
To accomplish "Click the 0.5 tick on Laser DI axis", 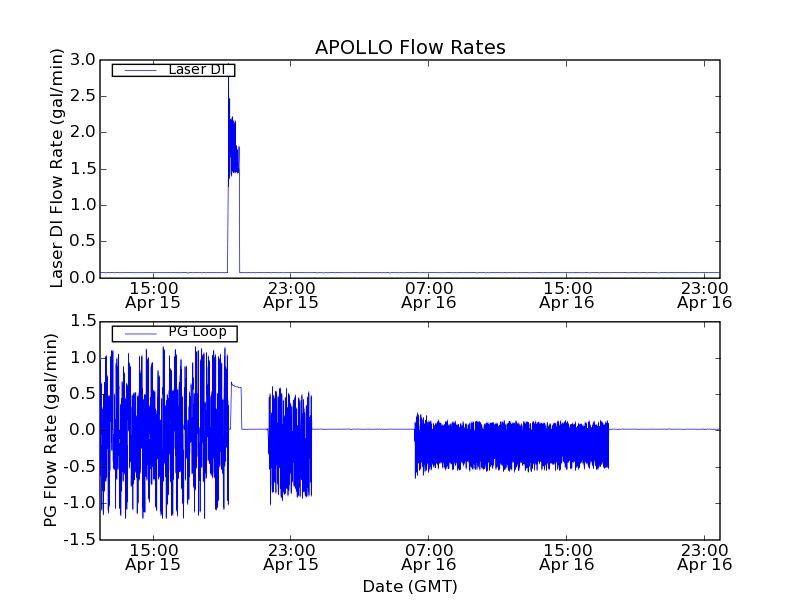I will click(x=83, y=241).
